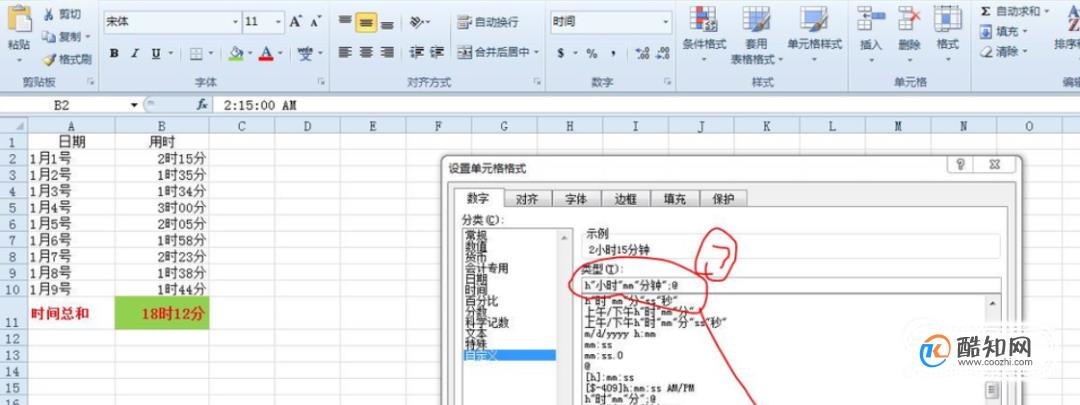
Task: Expand the font size dropdown
Action: pyautogui.click(x=278, y=22)
